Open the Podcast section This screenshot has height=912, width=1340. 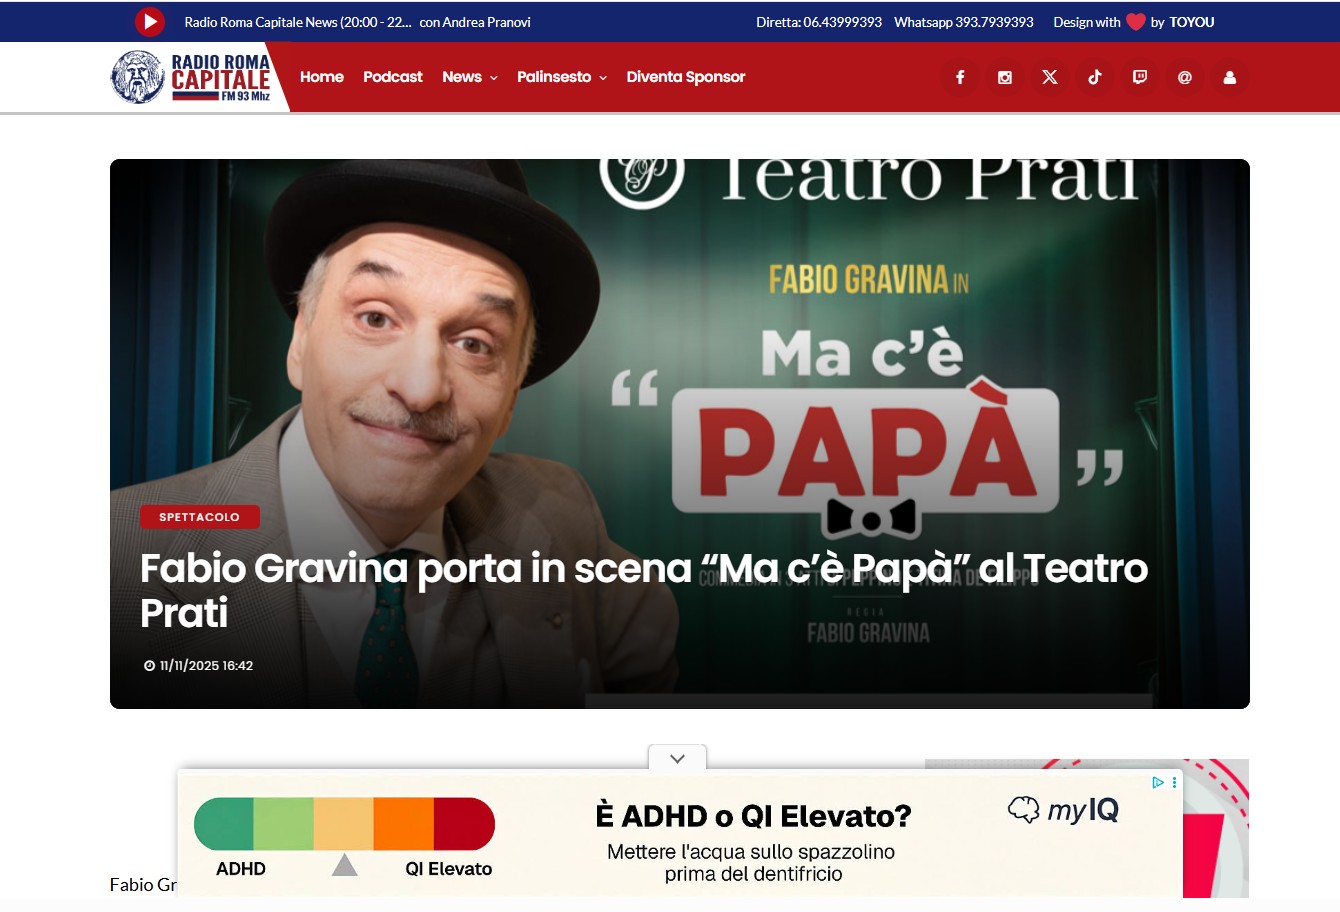pos(392,77)
